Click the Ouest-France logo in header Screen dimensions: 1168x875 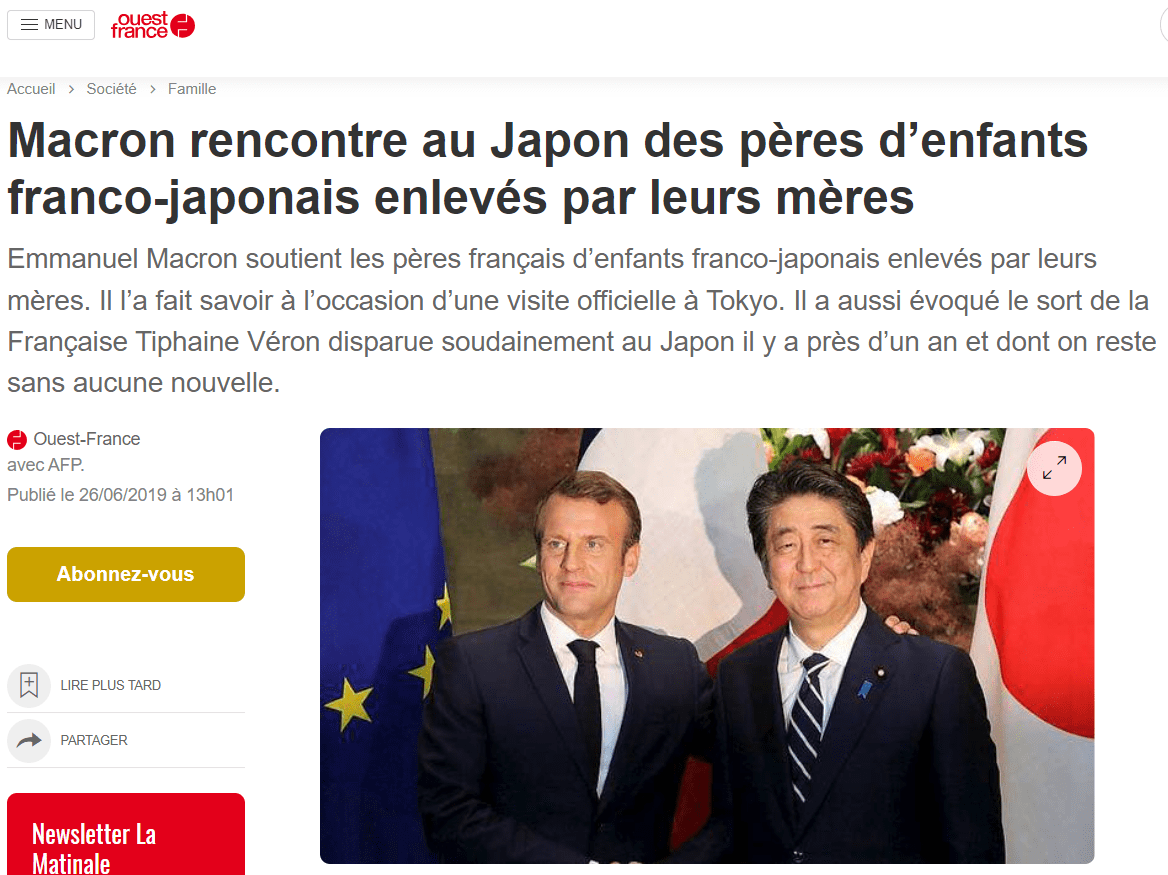click(x=153, y=25)
